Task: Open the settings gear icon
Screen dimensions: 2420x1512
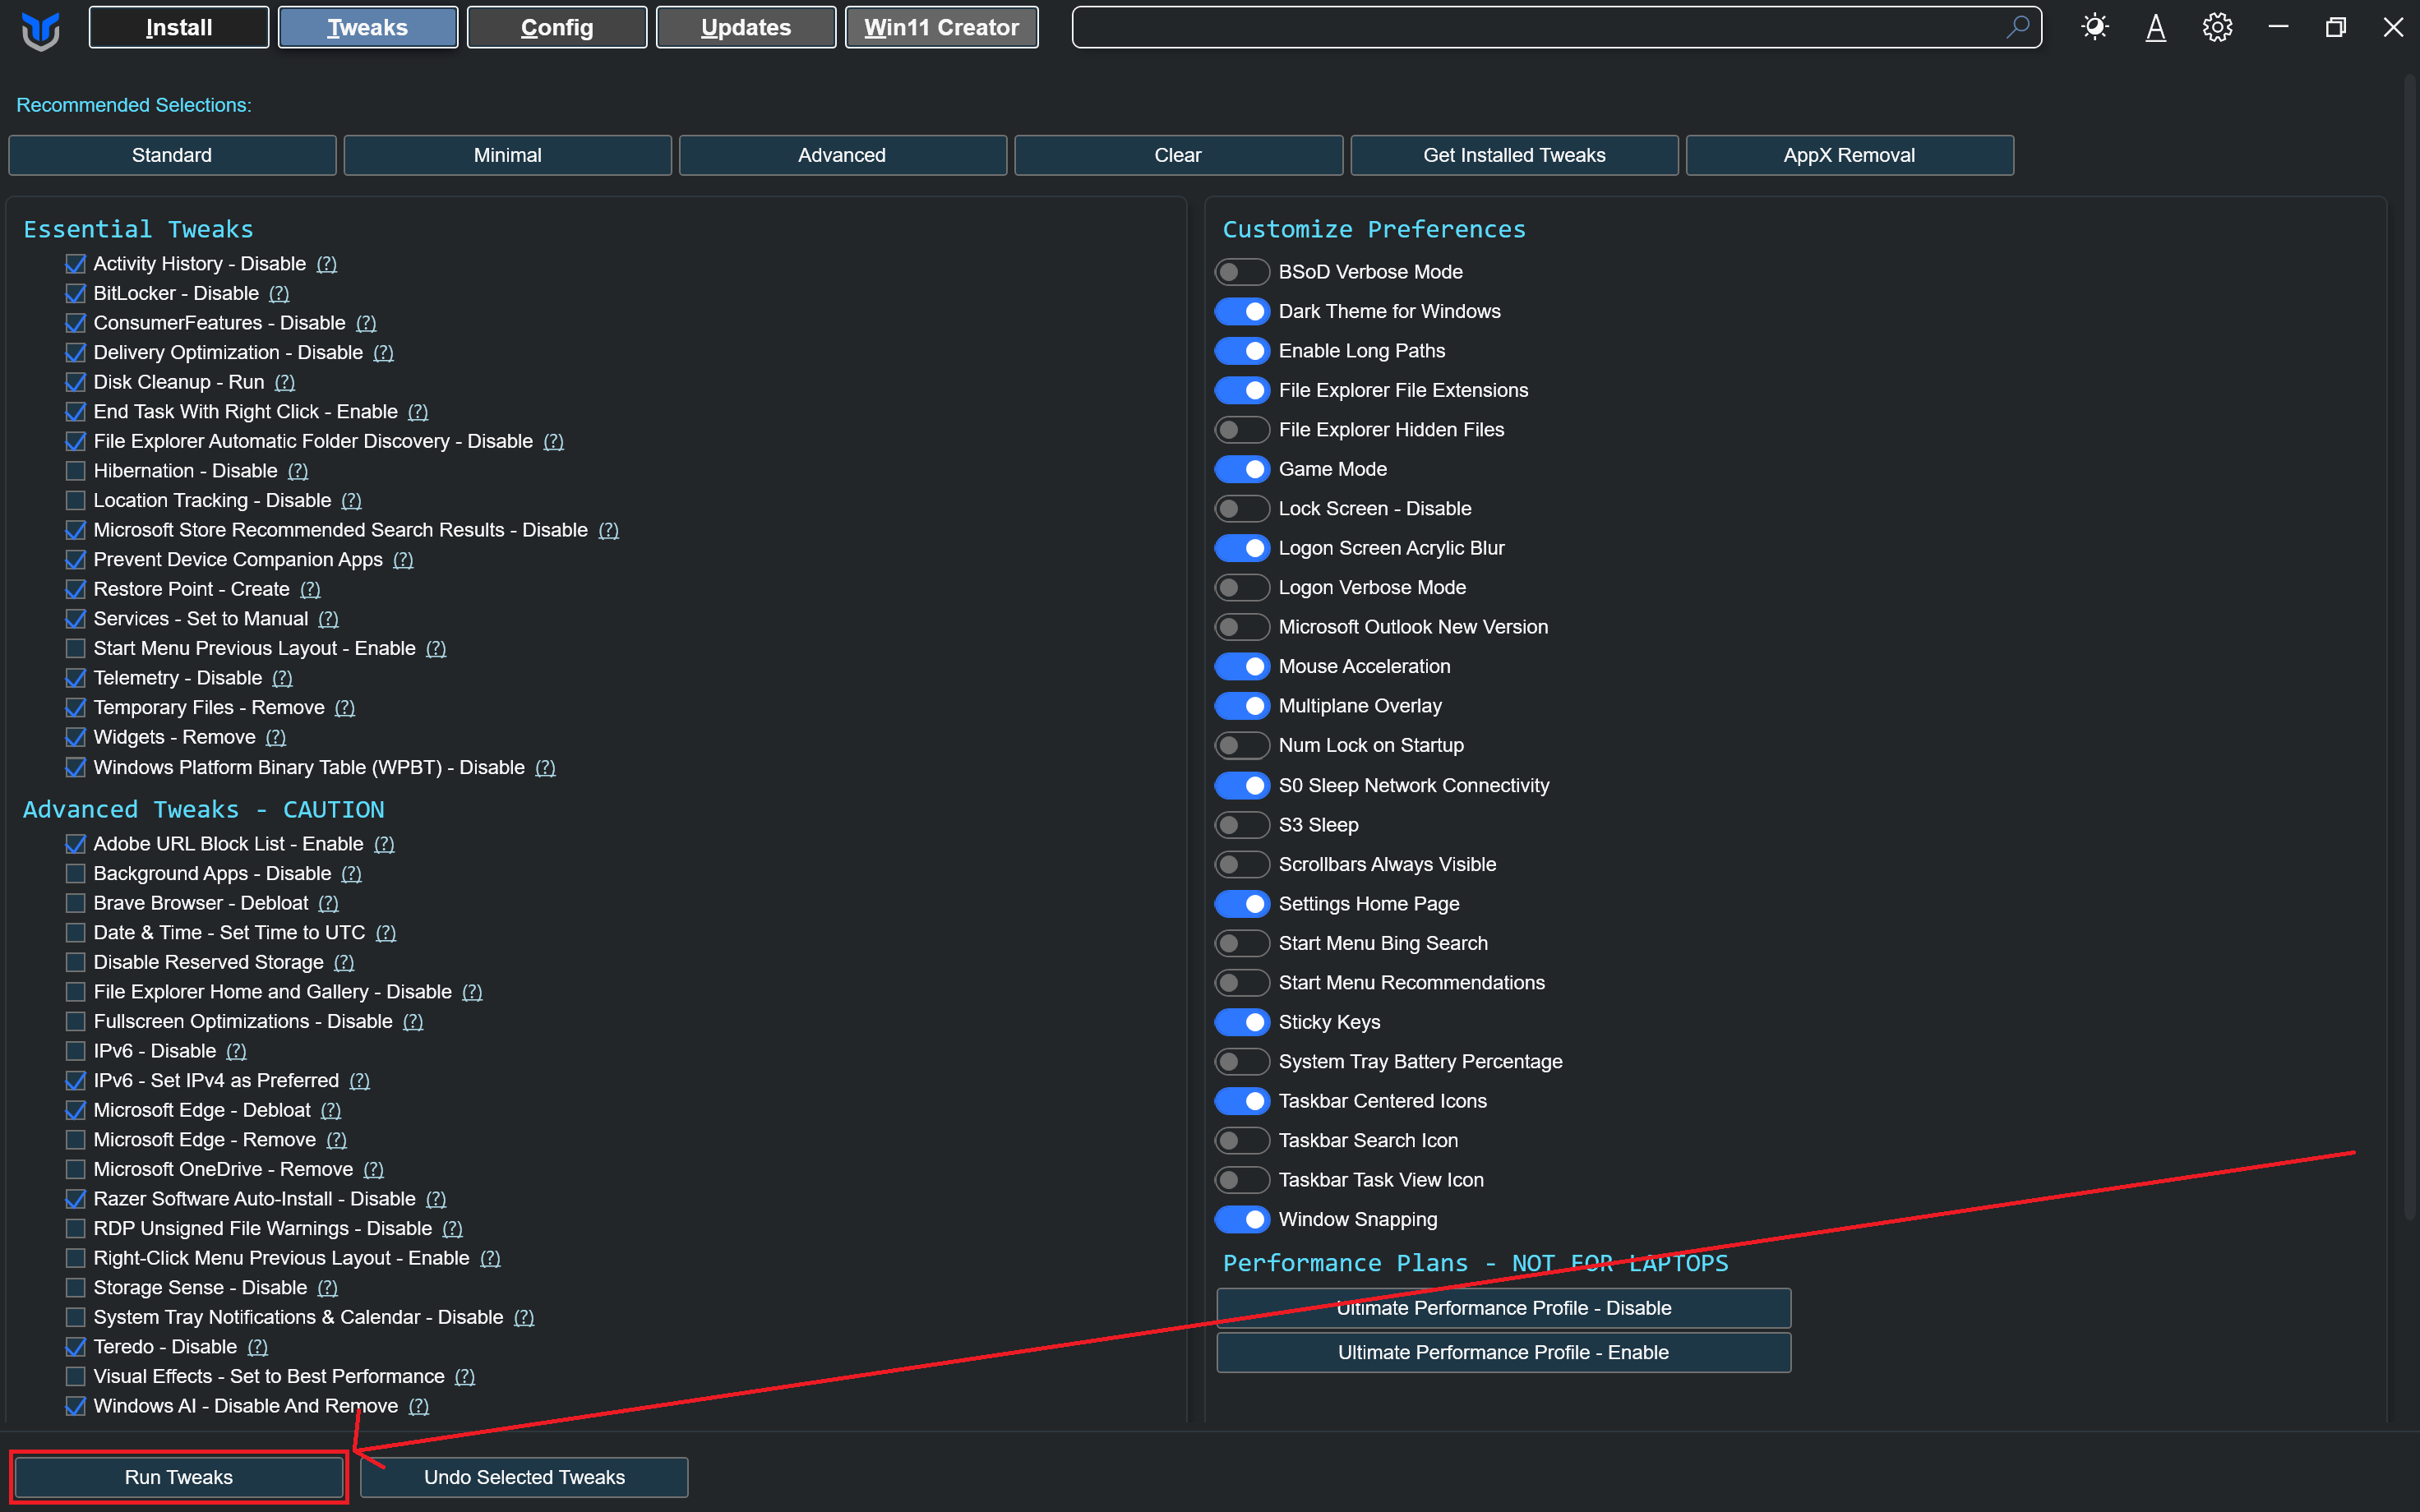Action: coord(2217,27)
